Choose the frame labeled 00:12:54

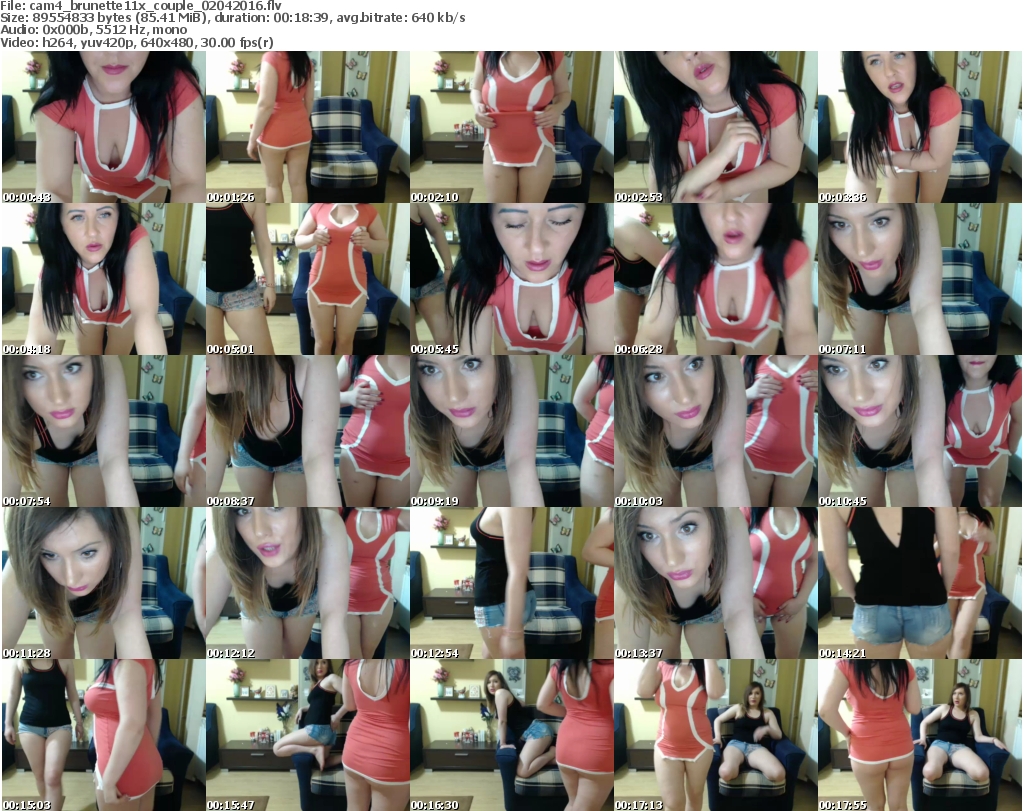[x=511, y=583]
